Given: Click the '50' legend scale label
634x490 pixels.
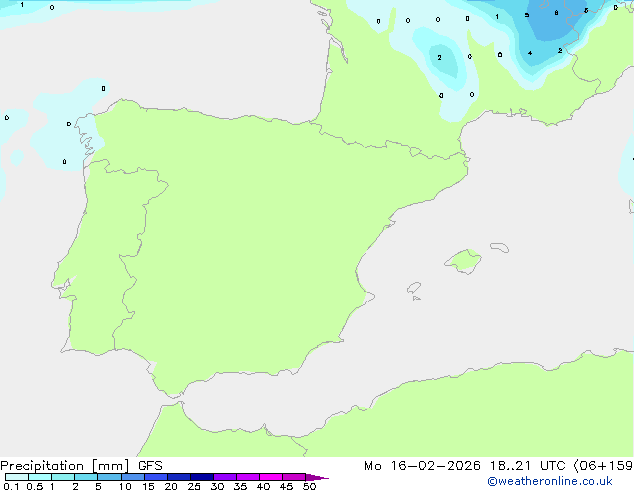Looking at the screenshot, I should click(x=309, y=486).
